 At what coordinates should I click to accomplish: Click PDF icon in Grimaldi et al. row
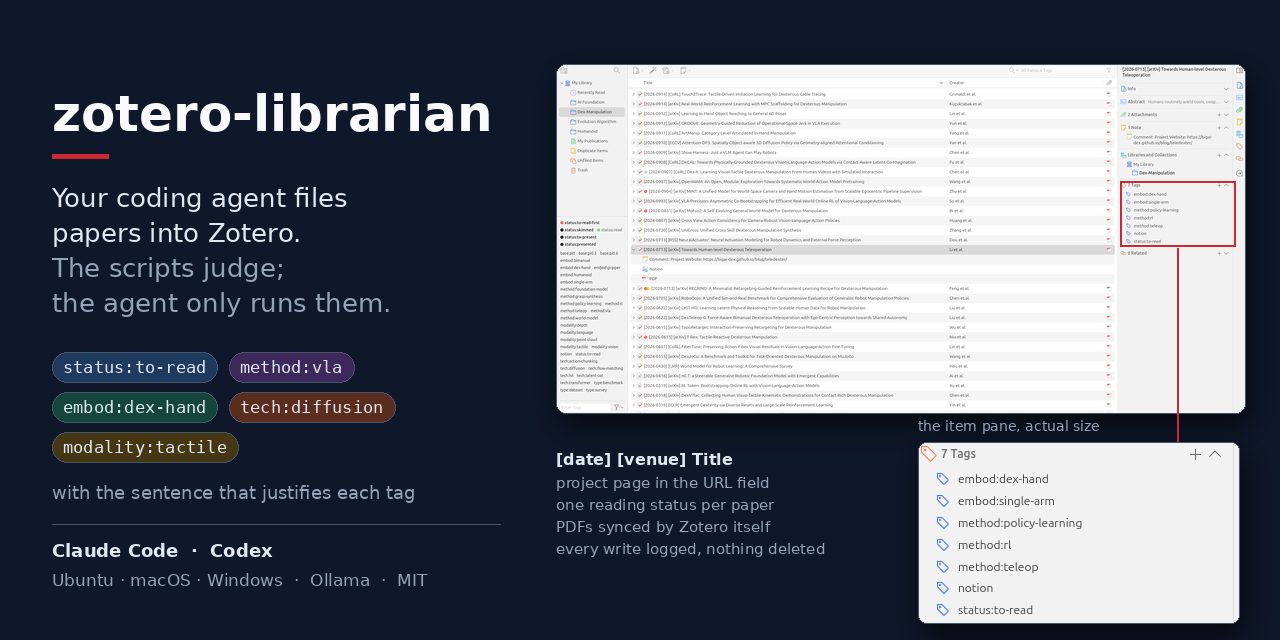tap(1109, 94)
